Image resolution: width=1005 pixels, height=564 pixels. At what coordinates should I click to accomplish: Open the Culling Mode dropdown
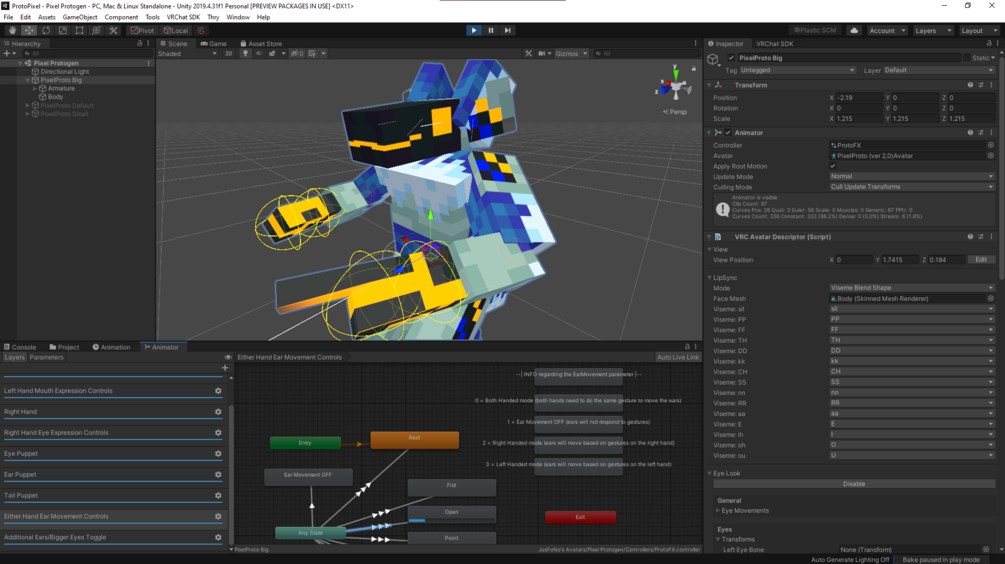pos(911,187)
